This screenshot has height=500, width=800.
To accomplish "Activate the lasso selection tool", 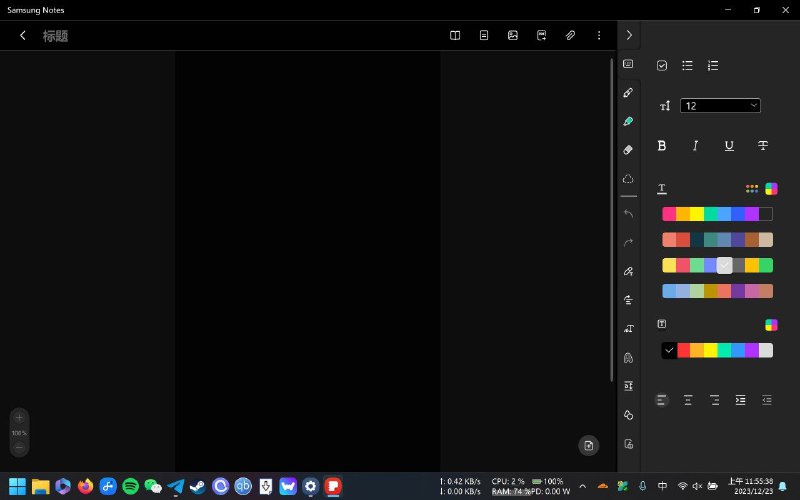I will 628,179.
